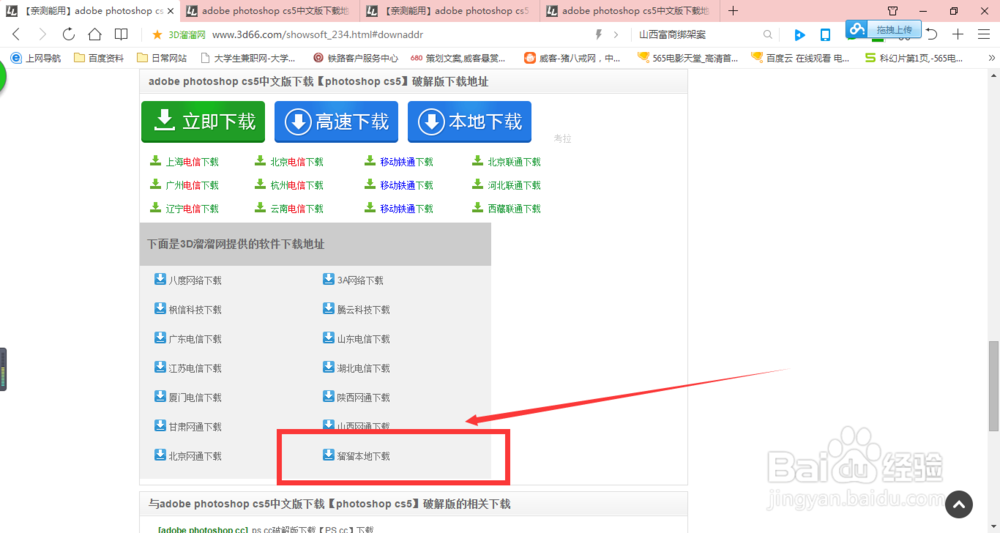Screen dimensions: 1000x533
Task: Open the 铁路客户服务中心 bookmark
Action: pos(355,58)
